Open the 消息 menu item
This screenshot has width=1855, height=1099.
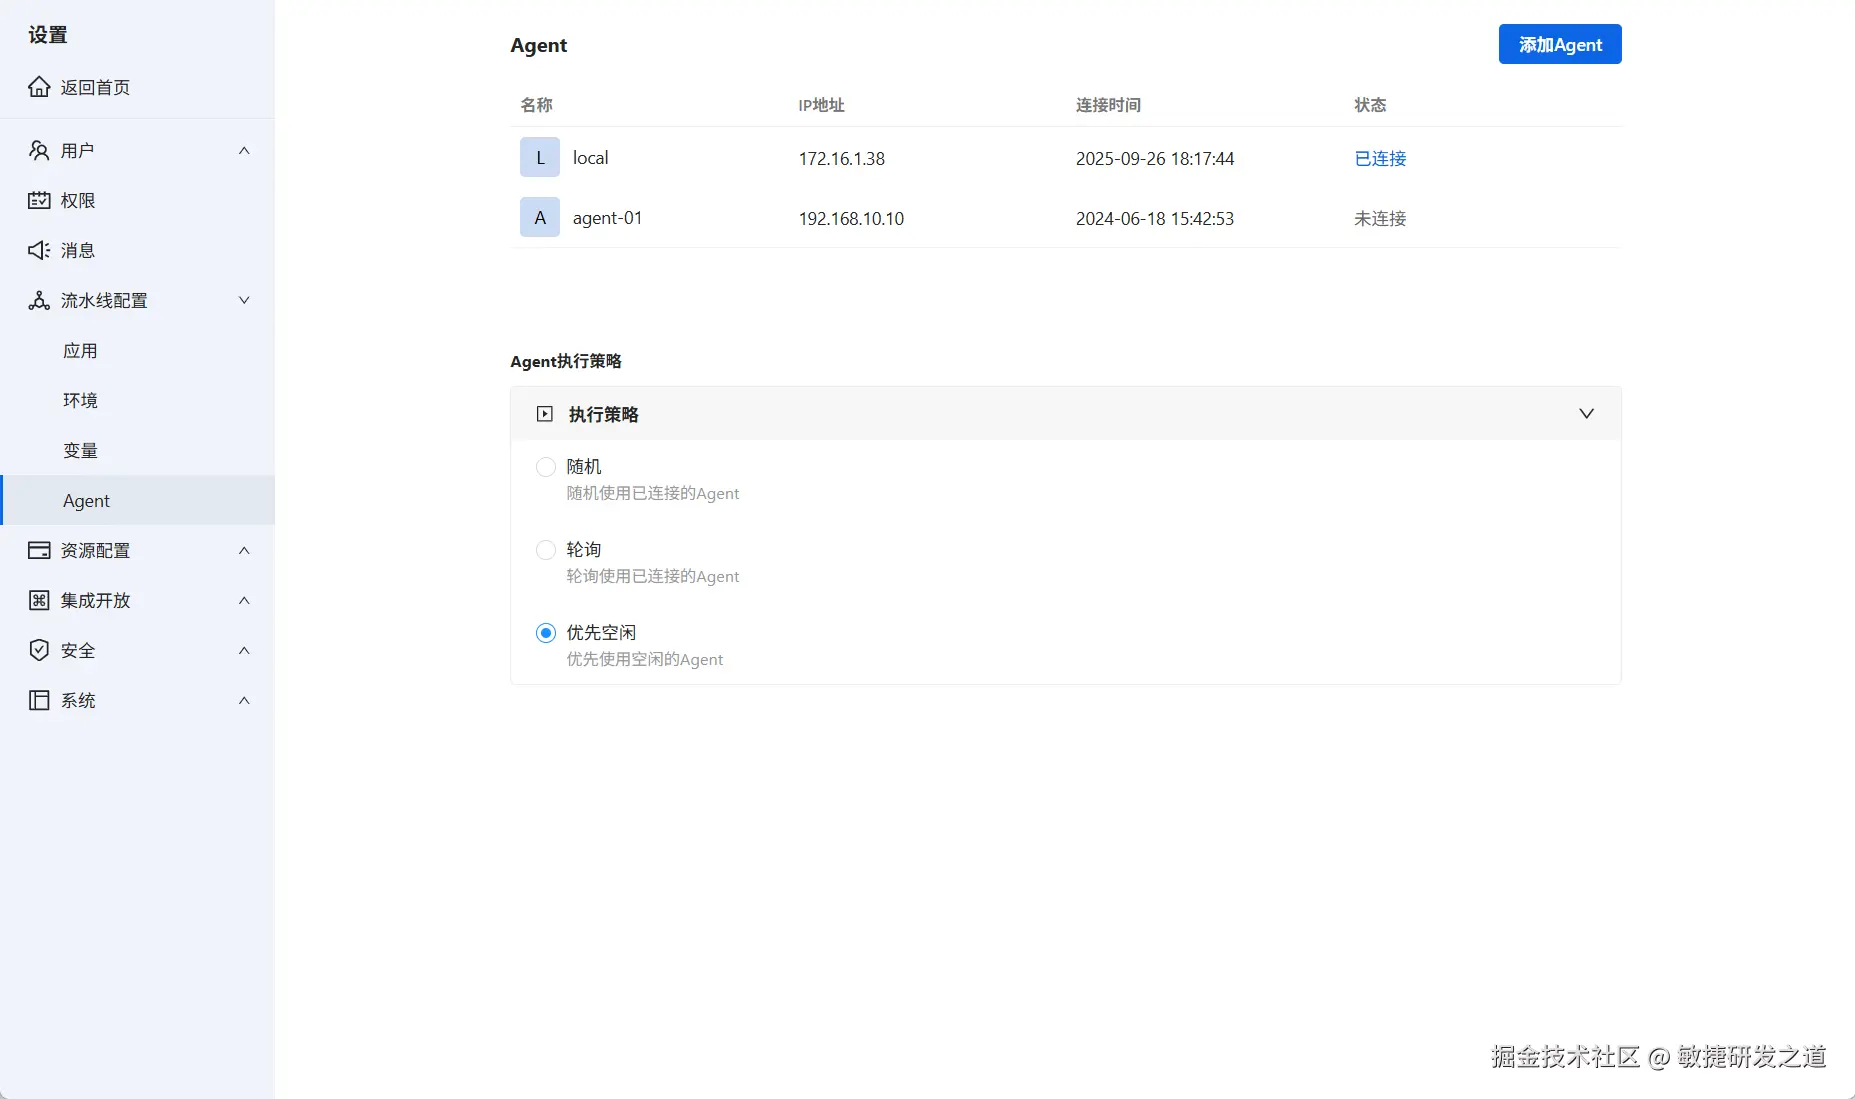tap(137, 250)
